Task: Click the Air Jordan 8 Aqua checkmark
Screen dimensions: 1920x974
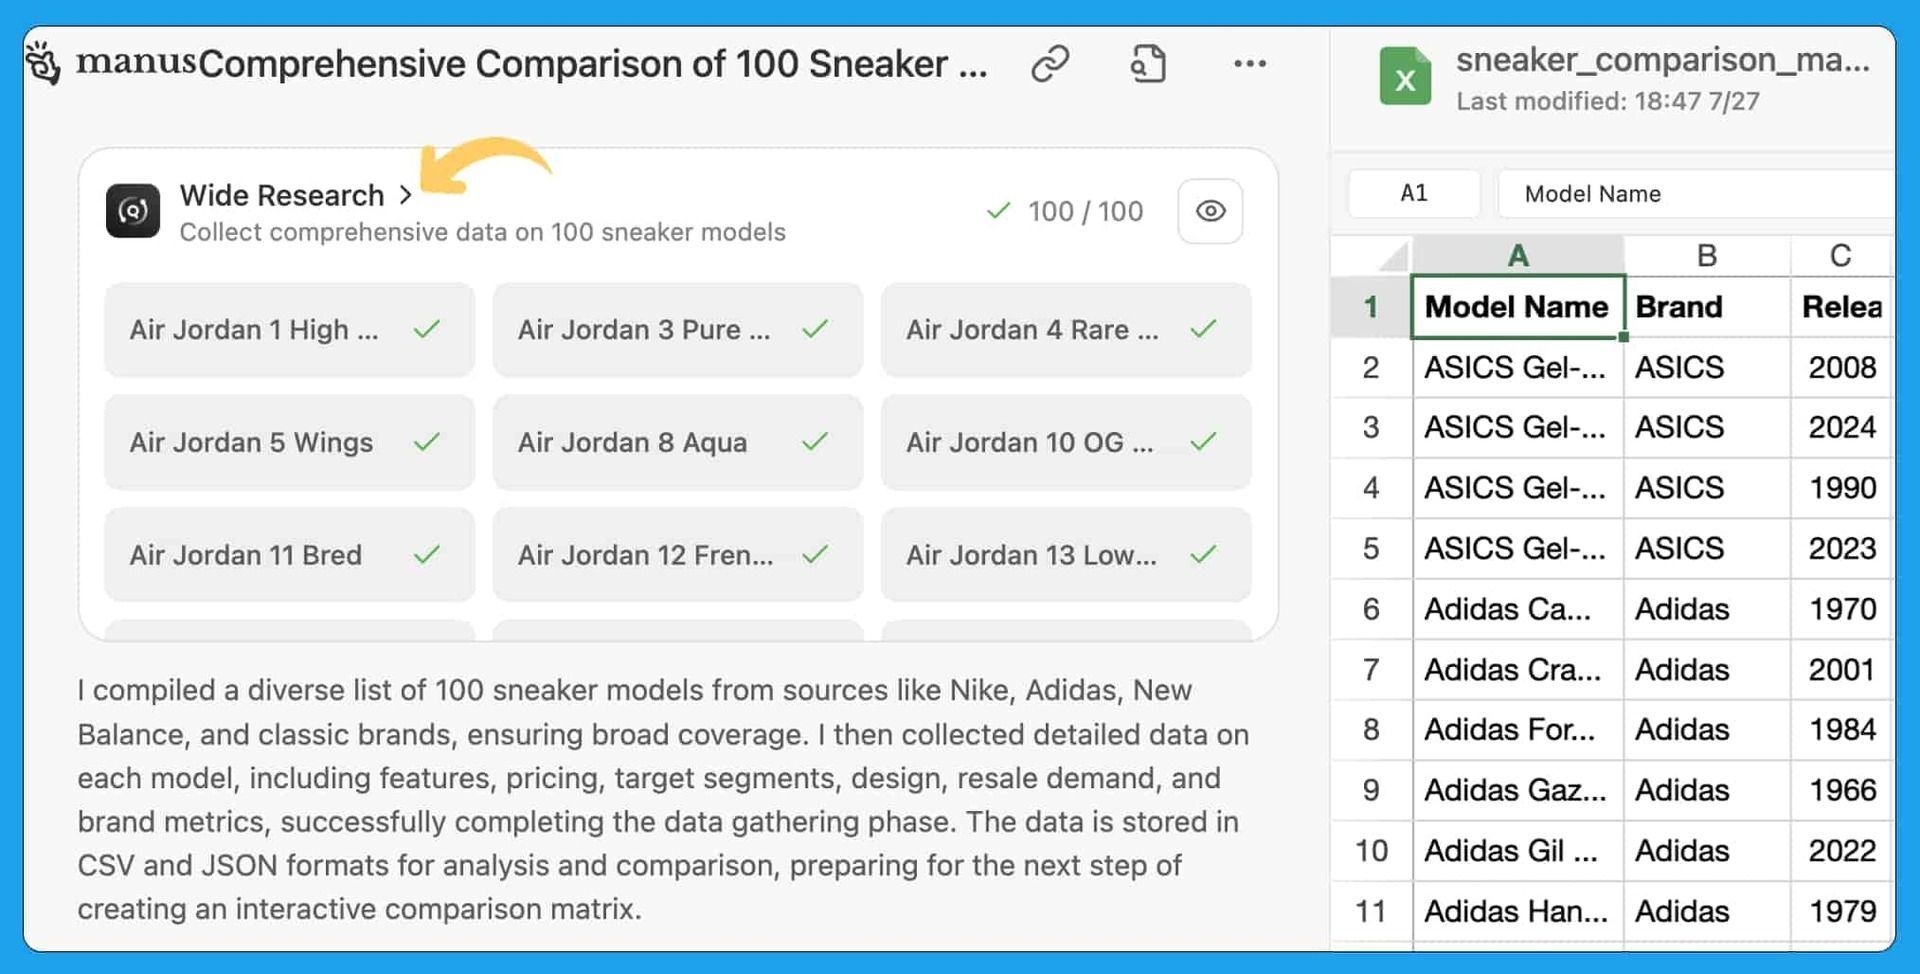Action: click(815, 441)
